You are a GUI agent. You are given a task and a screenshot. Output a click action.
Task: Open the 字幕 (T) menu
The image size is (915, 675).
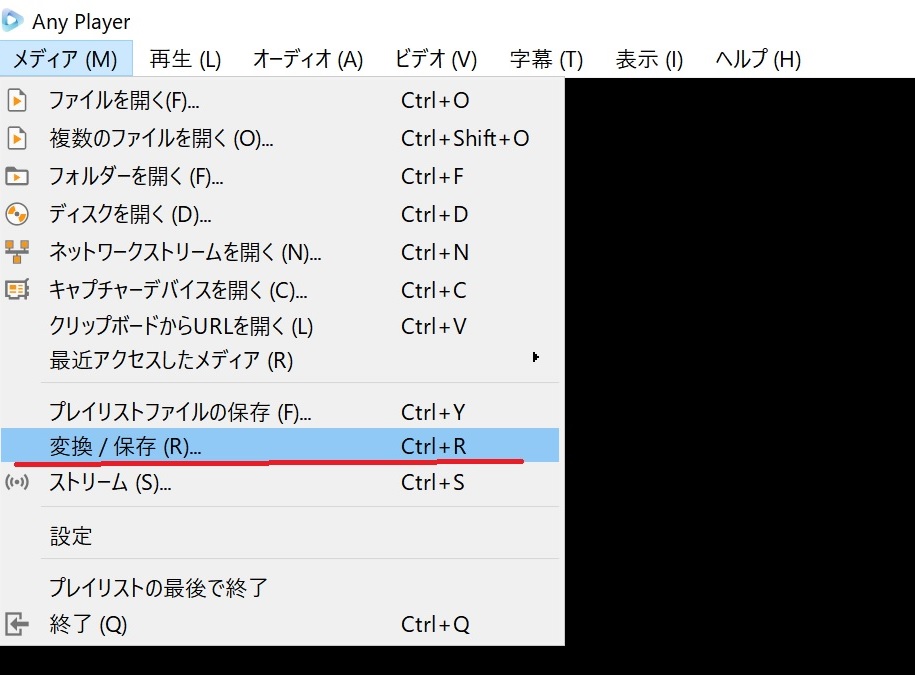546,59
